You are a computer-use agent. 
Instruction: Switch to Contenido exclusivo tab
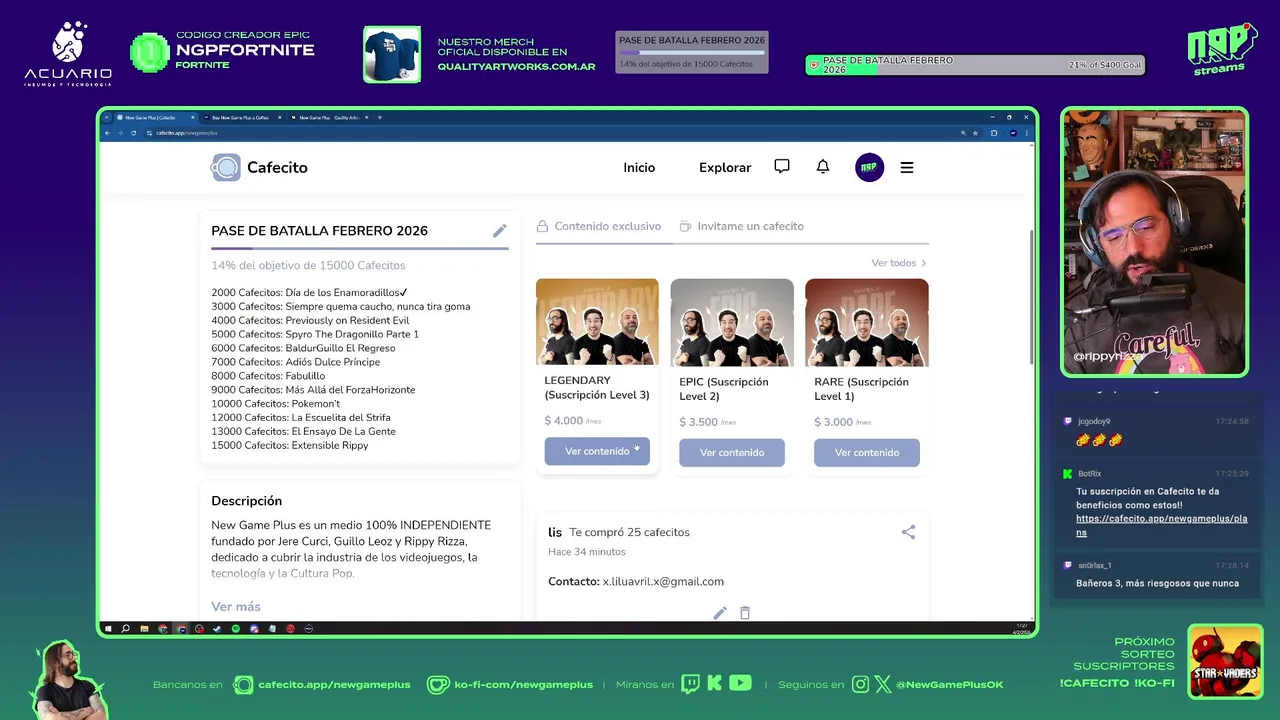tap(599, 226)
